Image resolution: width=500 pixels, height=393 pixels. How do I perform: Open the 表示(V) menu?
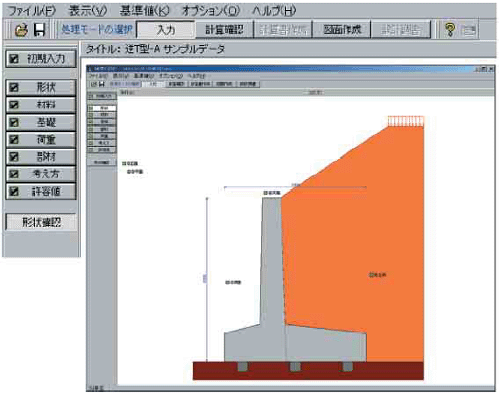point(88,11)
